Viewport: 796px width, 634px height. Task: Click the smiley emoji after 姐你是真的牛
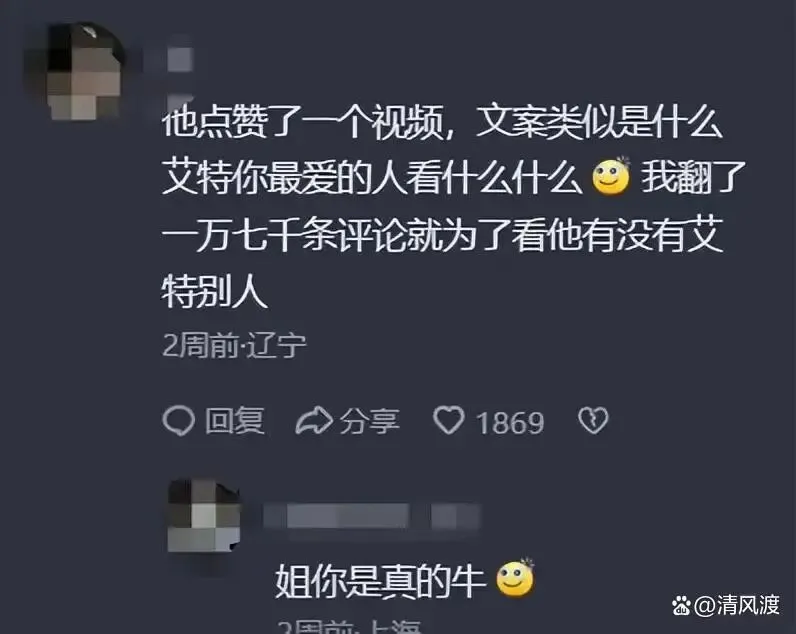[x=515, y=578]
